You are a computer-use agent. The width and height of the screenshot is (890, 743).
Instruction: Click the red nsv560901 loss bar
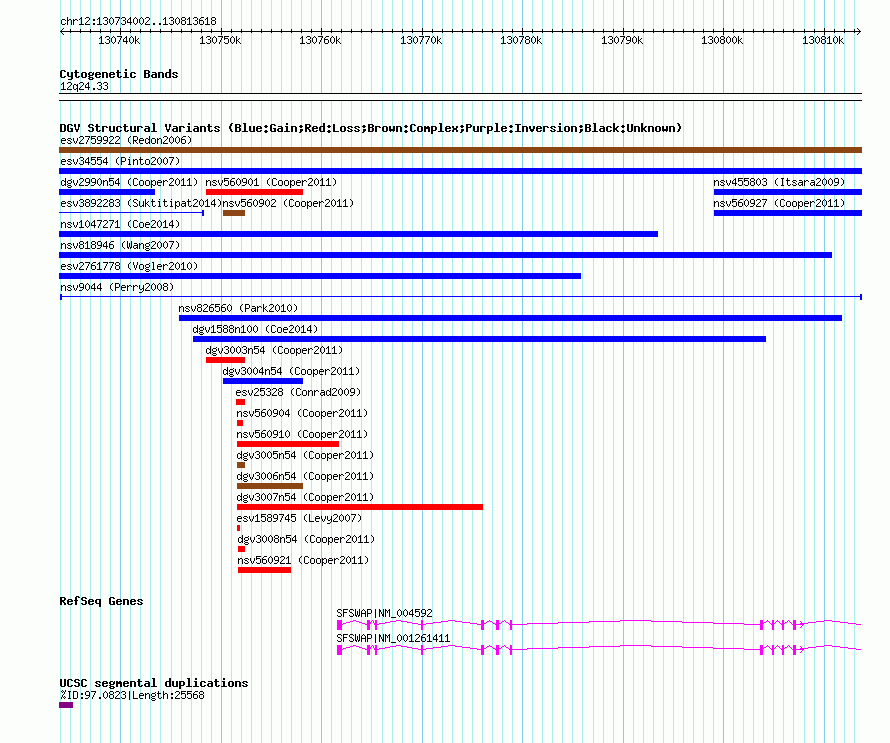254,192
